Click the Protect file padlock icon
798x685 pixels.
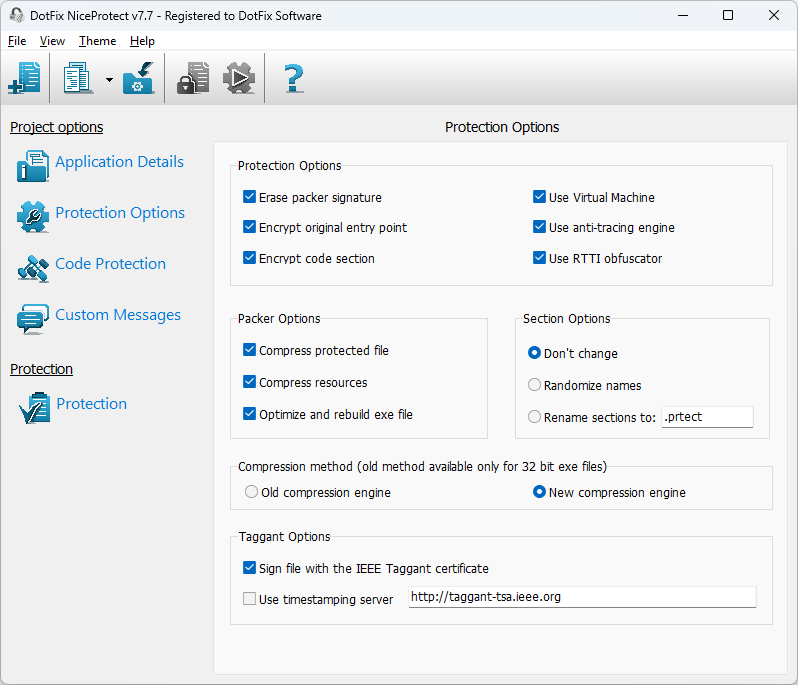point(193,78)
